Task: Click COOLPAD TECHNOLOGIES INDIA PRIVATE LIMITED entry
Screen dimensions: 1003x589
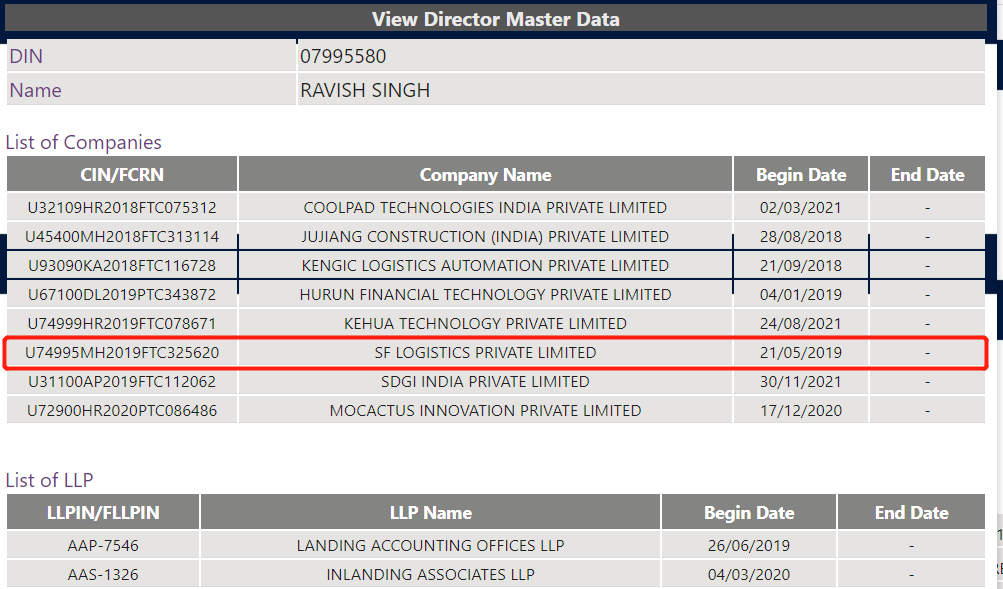Action: 485,208
